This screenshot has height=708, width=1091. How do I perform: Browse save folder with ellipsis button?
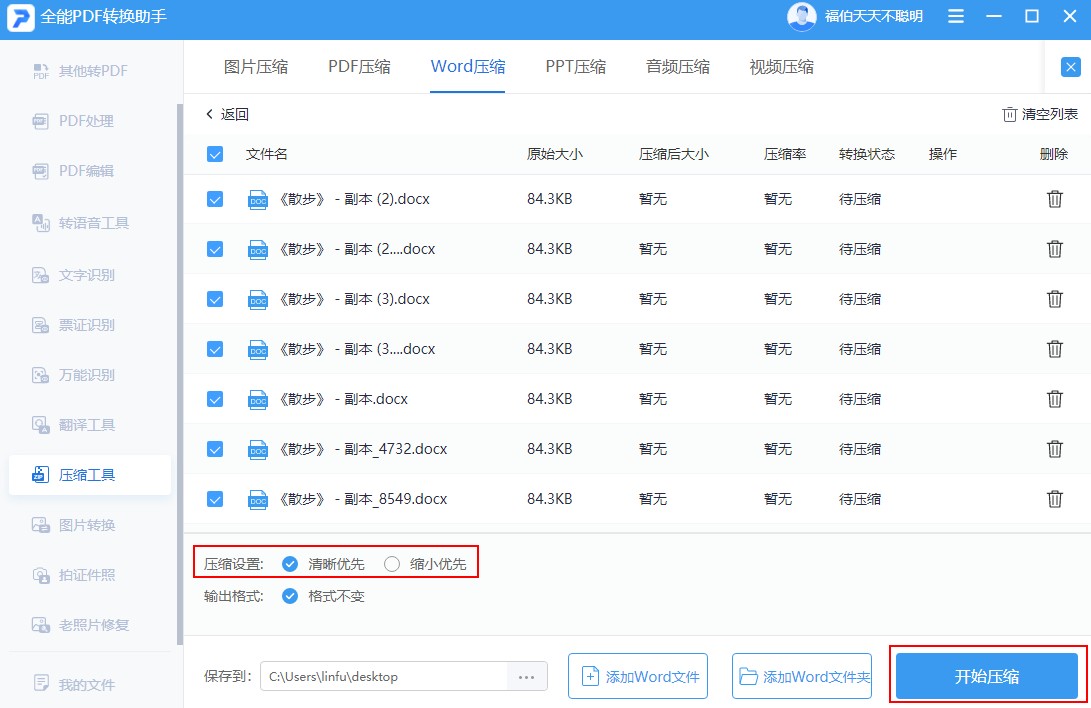pos(527,677)
